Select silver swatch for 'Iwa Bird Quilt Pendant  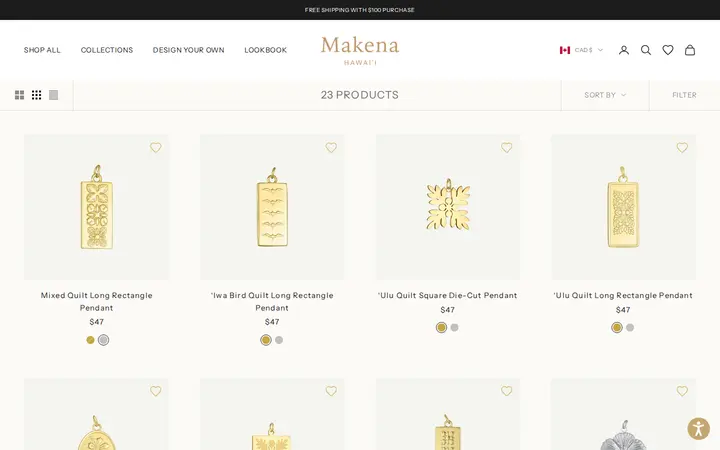[279, 340]
